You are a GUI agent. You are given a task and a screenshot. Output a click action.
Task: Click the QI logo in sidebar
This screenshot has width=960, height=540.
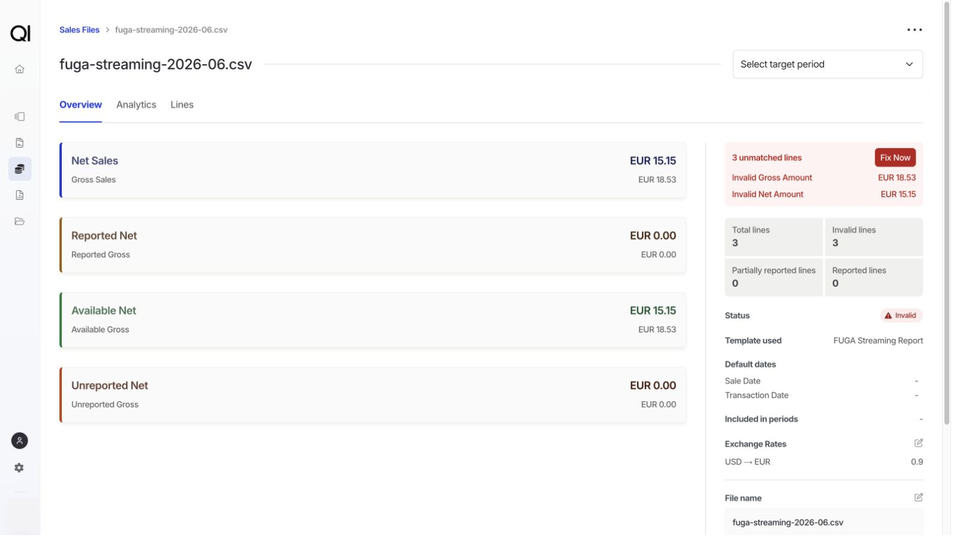[20, 33]
